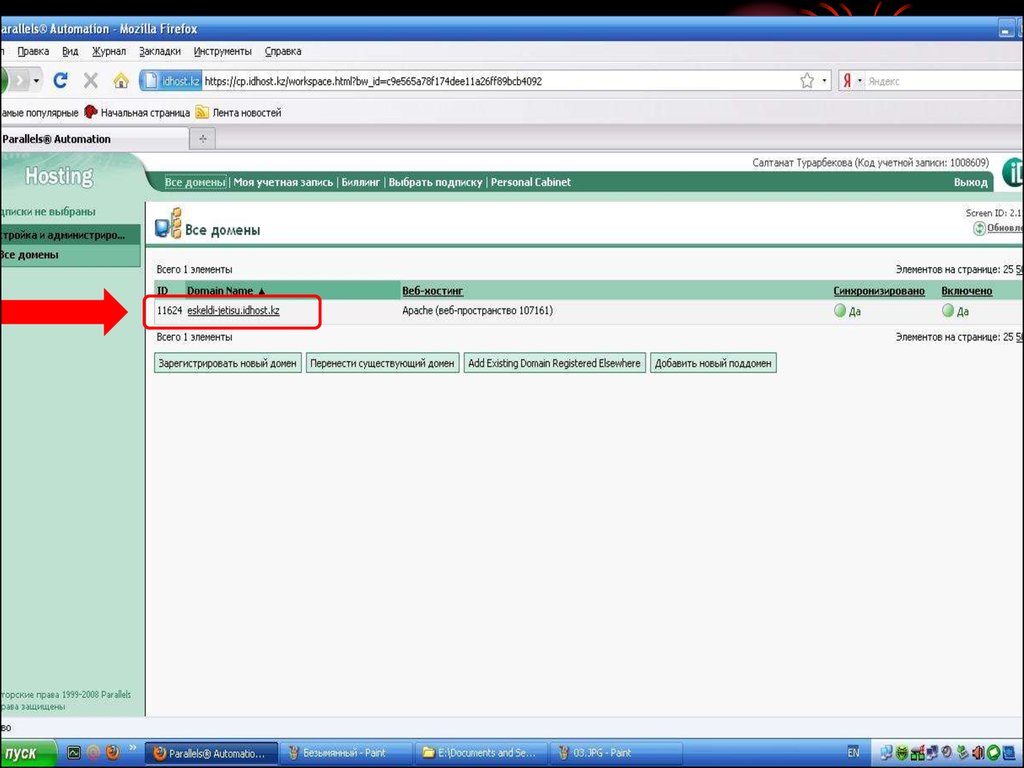Screen dimensions: 1024x768
Task: Click the Зарегистрировать новый домен button
Action: pos(227,364)
